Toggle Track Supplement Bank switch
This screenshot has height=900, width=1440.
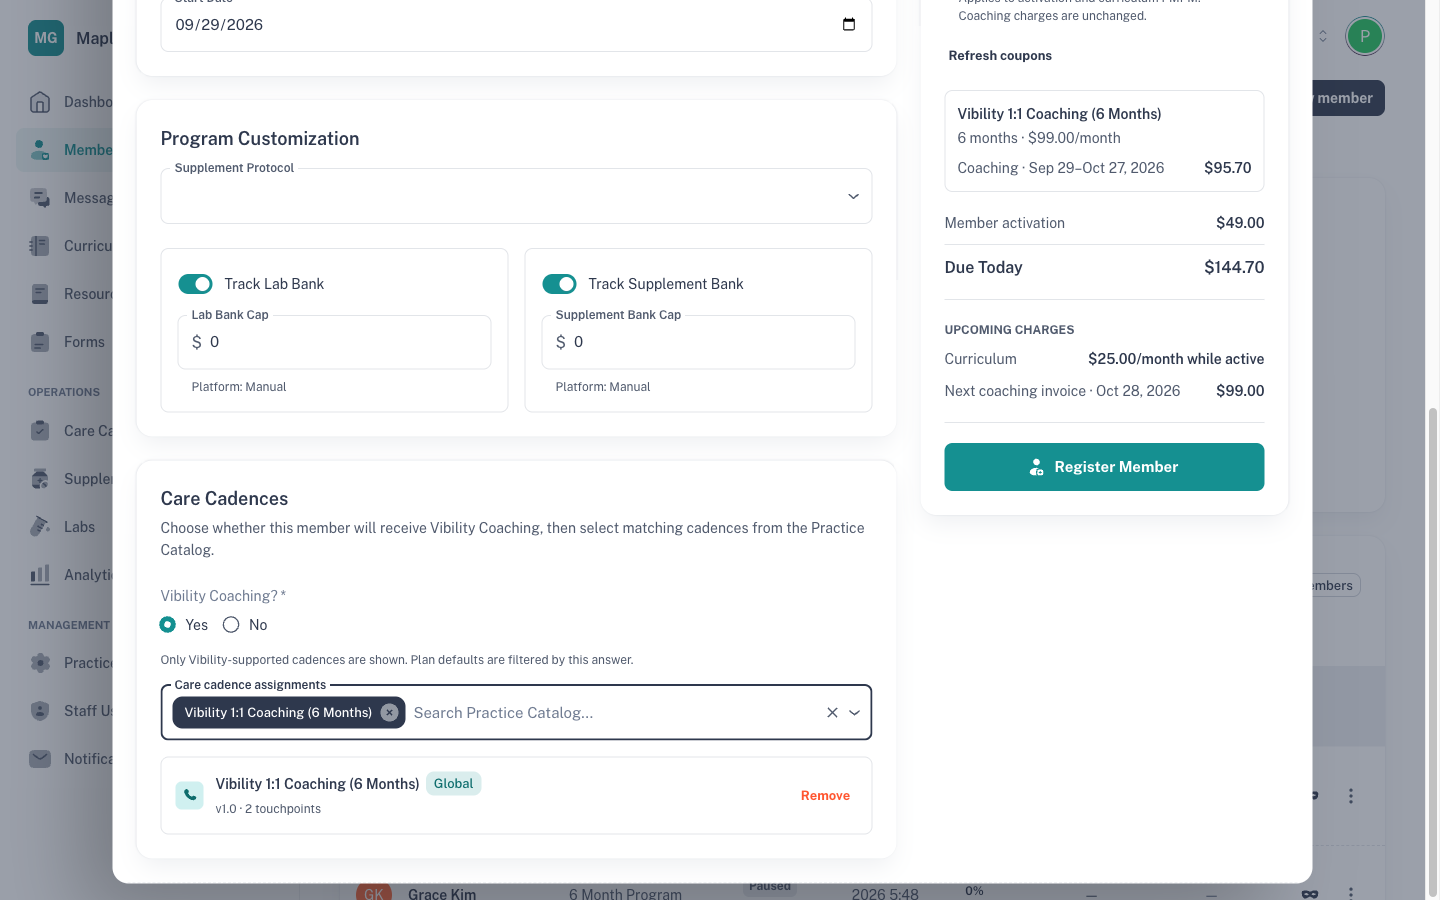point(559,284)
